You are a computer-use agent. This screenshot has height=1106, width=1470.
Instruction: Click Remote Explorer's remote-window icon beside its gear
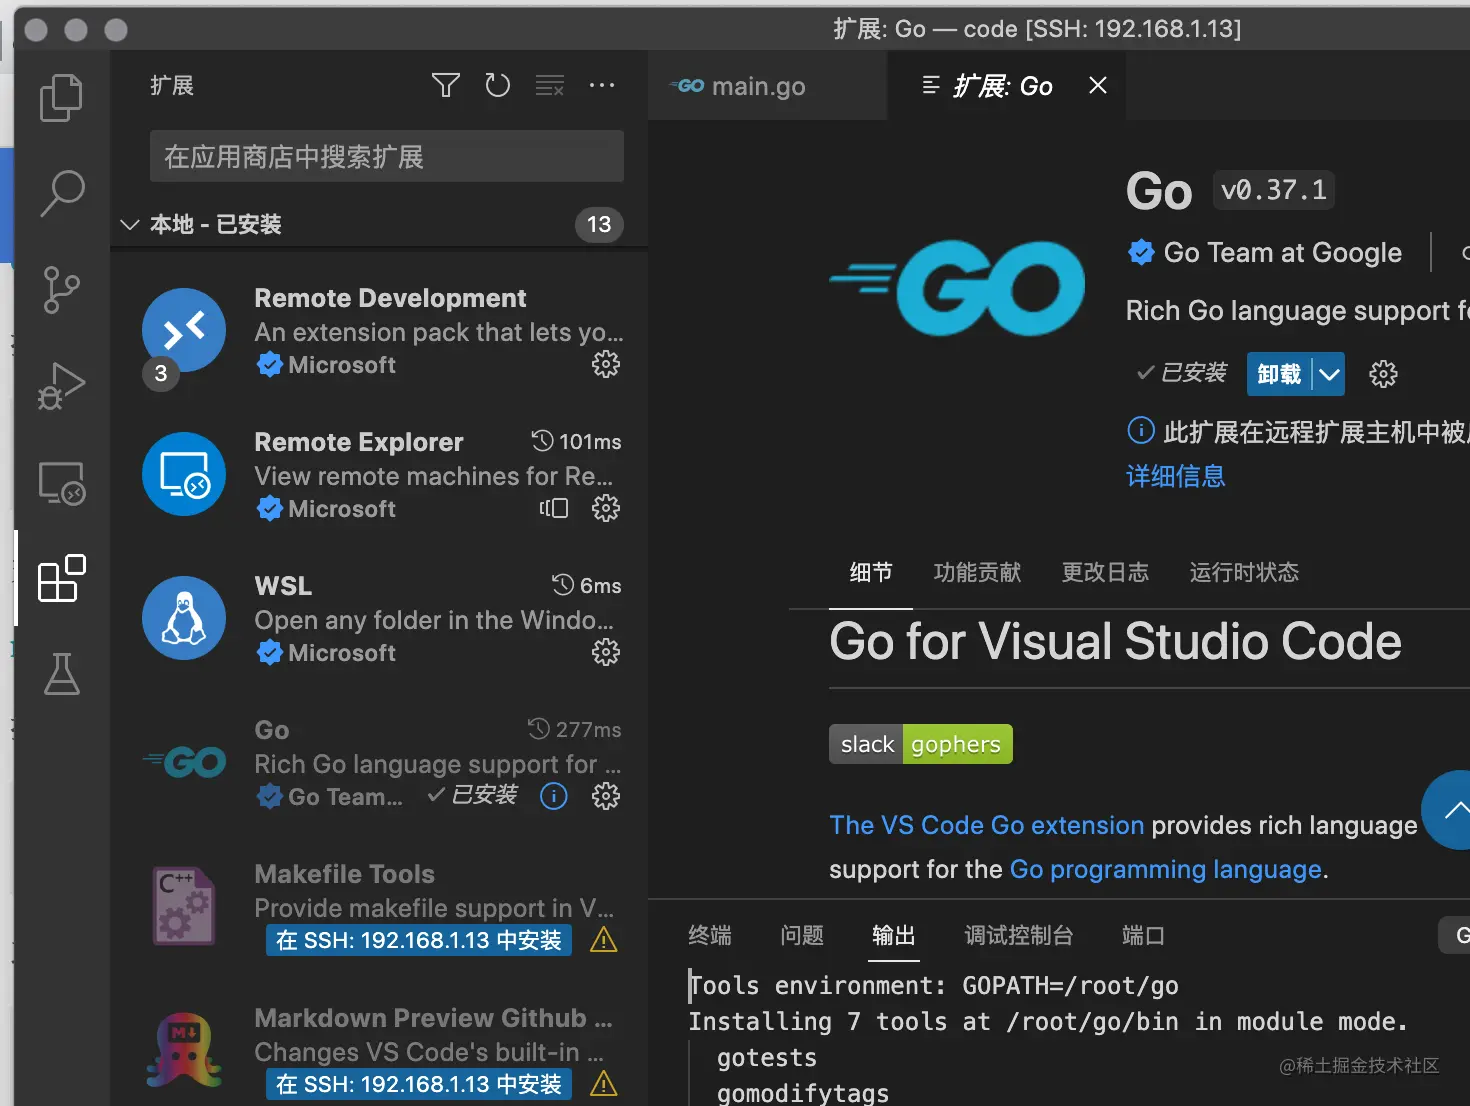[x=554, y=508]
